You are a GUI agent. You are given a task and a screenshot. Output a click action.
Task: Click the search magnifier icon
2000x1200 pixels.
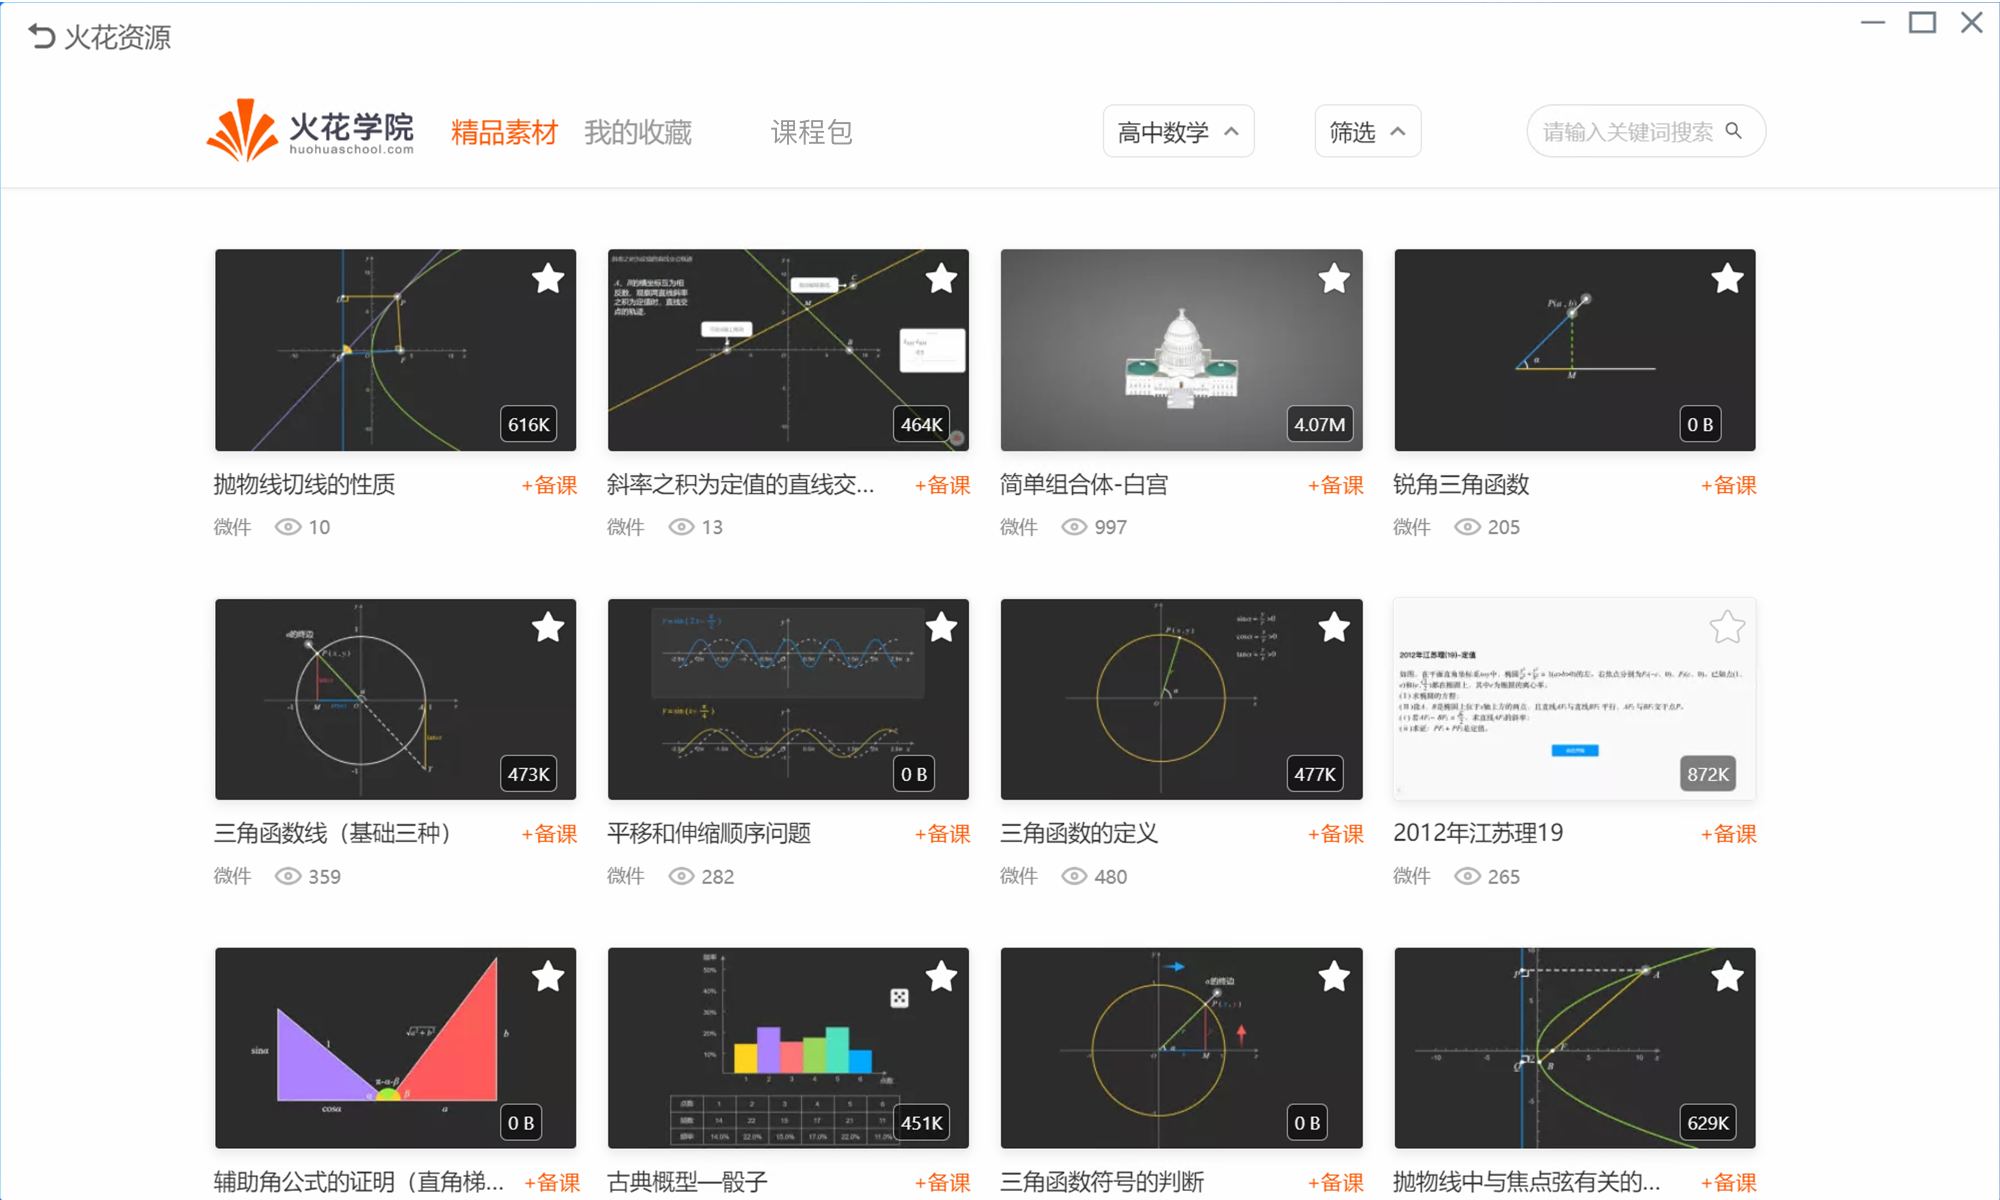[1734, 131]
